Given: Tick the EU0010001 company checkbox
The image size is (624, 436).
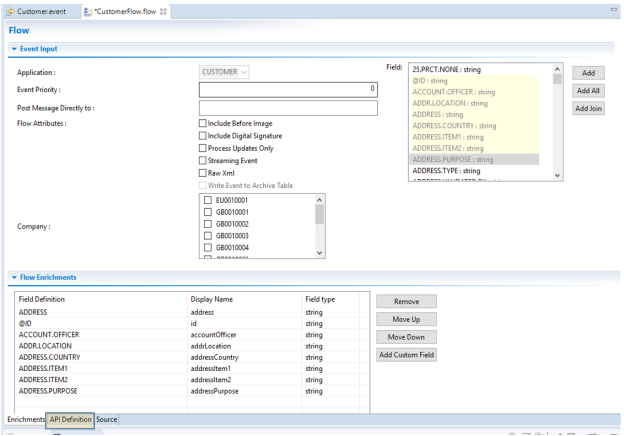Looking at the screenshot, I should [x=207, y=201].
